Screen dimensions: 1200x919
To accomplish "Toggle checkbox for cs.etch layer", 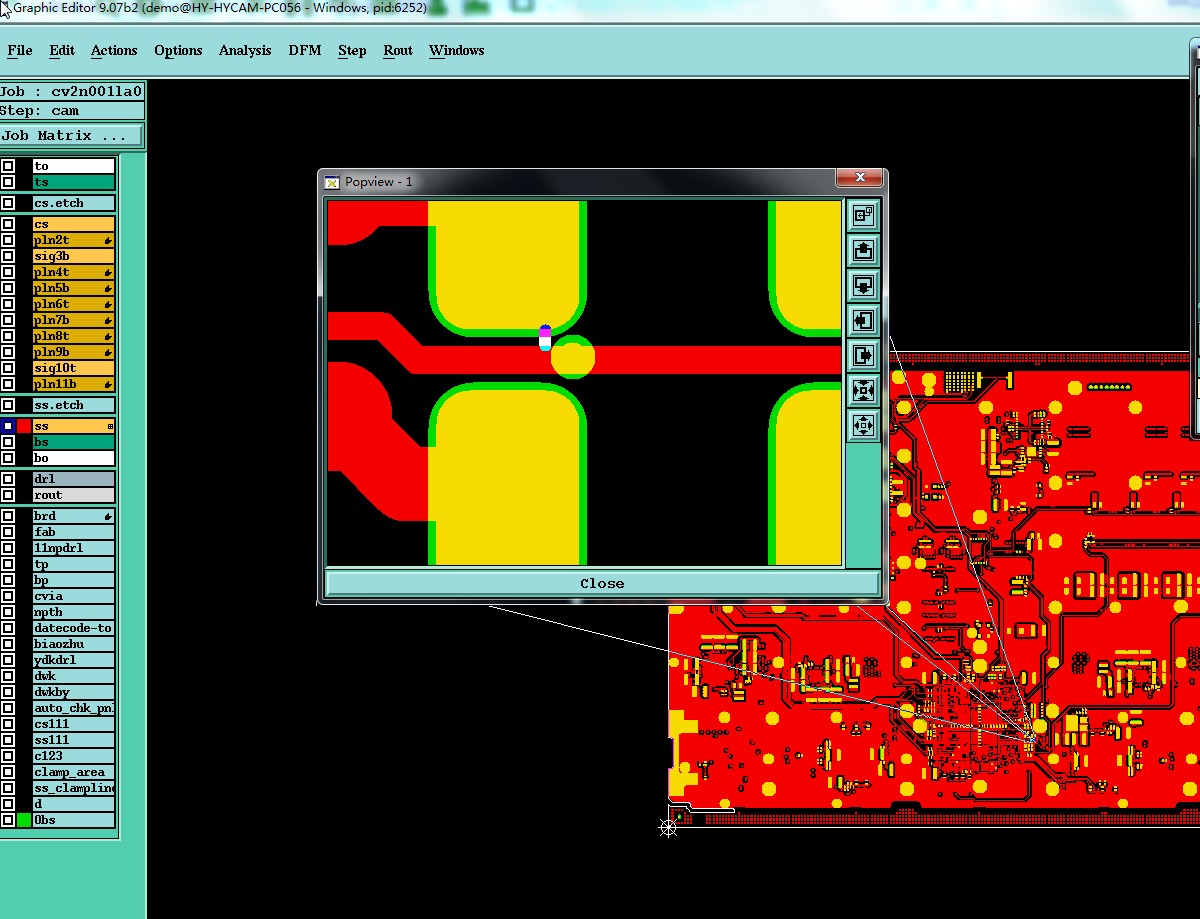I will [x=8, y=203].
